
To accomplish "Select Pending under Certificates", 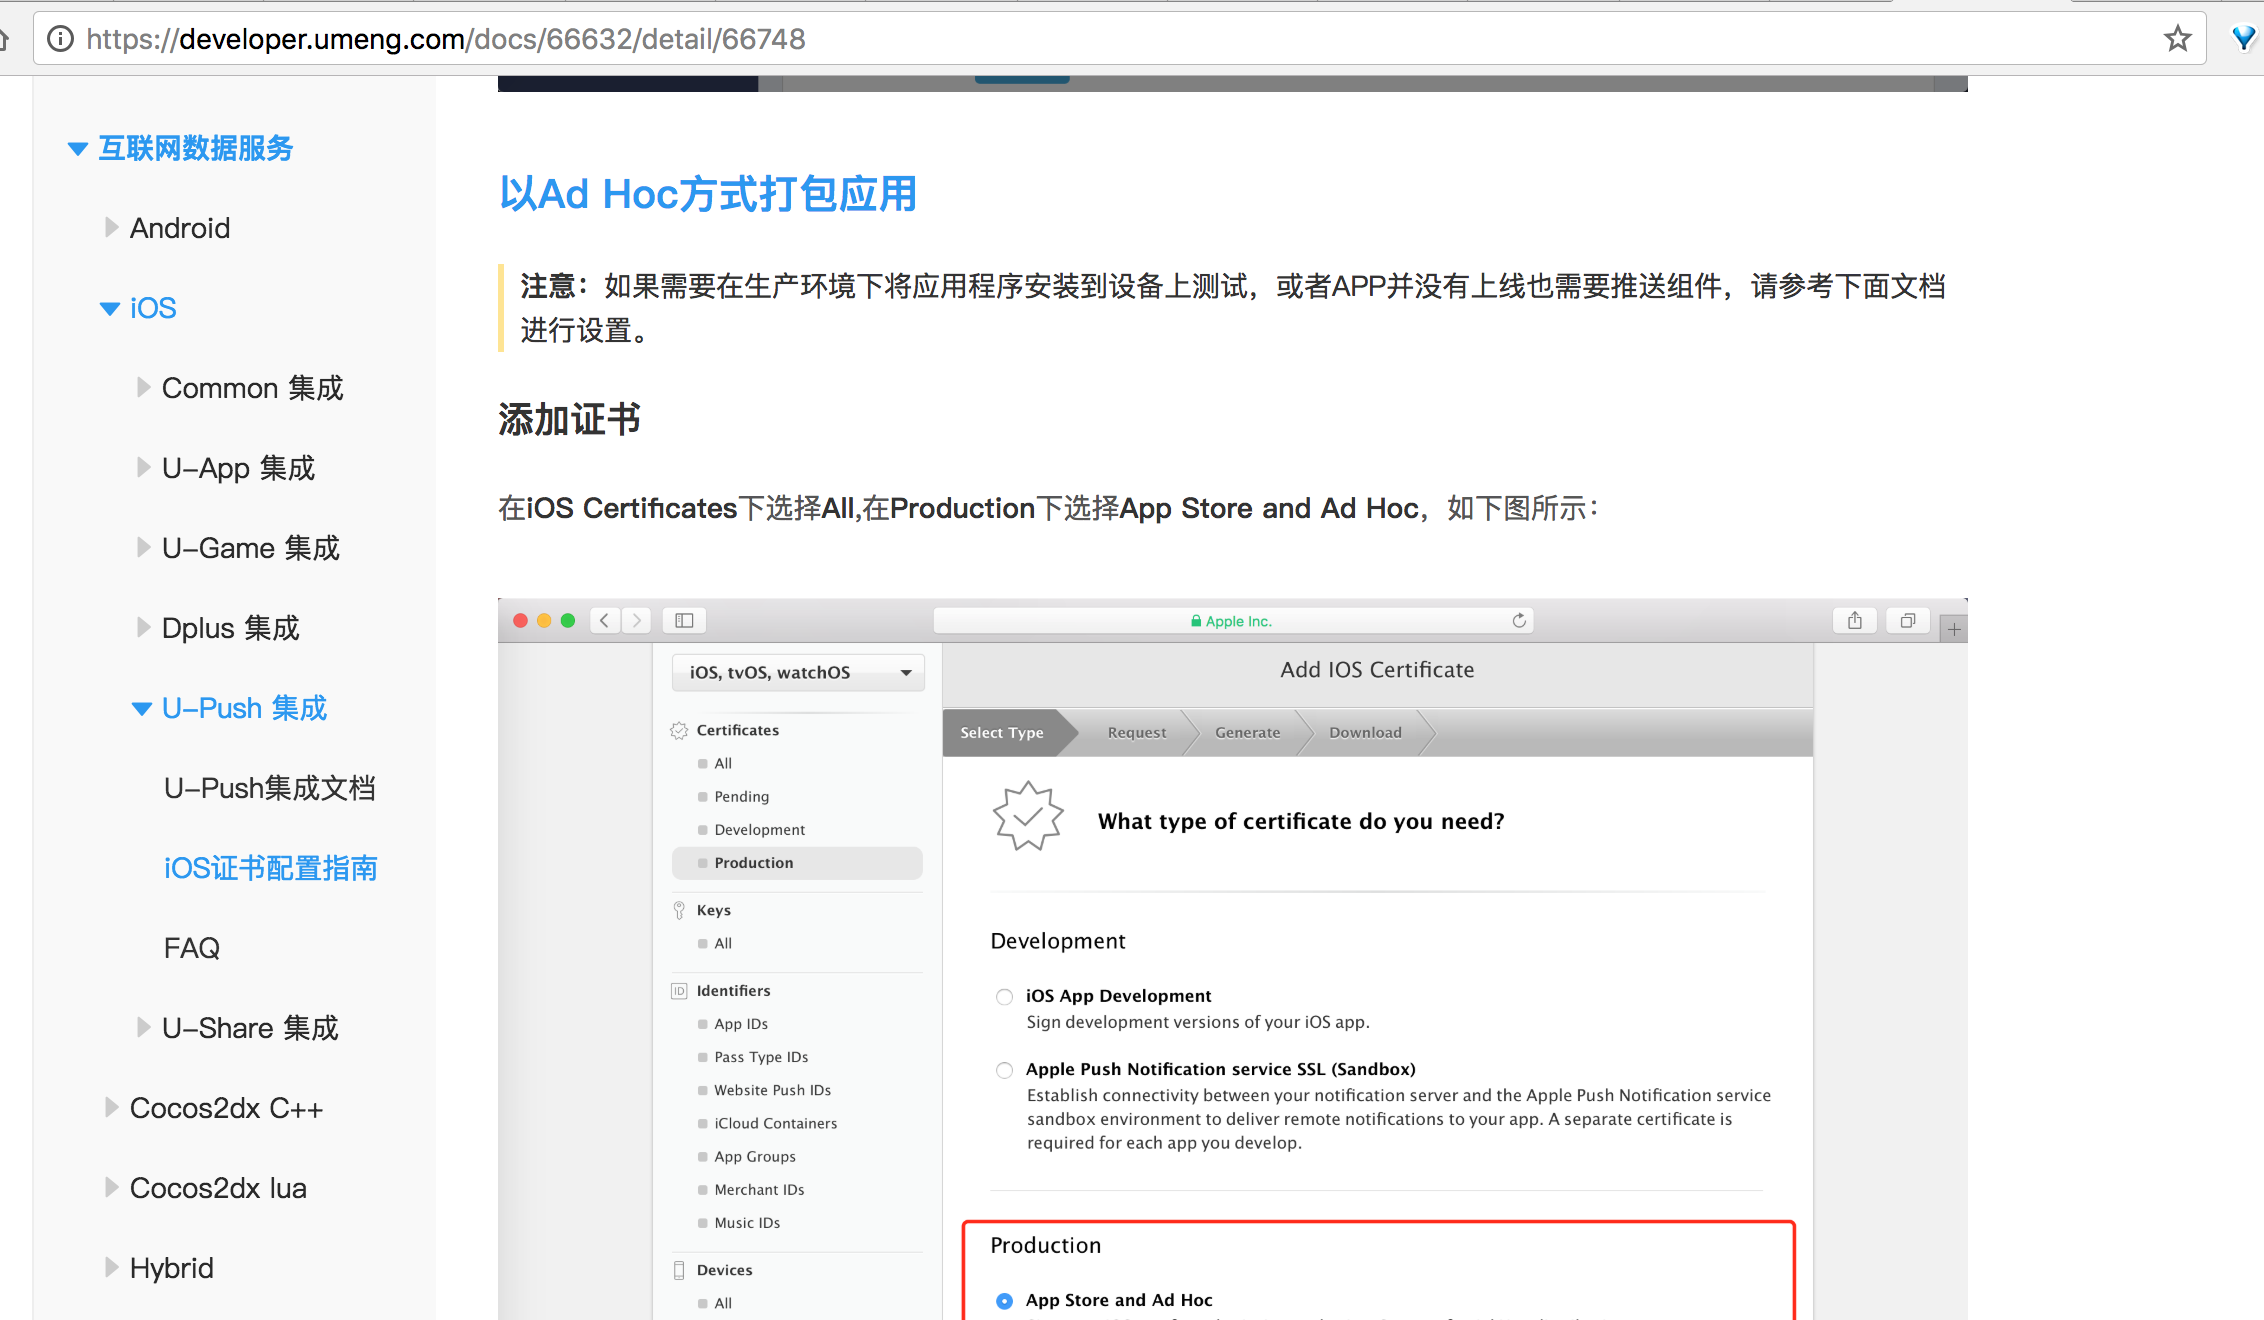I will pyautogui.click(x=742, y=797).
